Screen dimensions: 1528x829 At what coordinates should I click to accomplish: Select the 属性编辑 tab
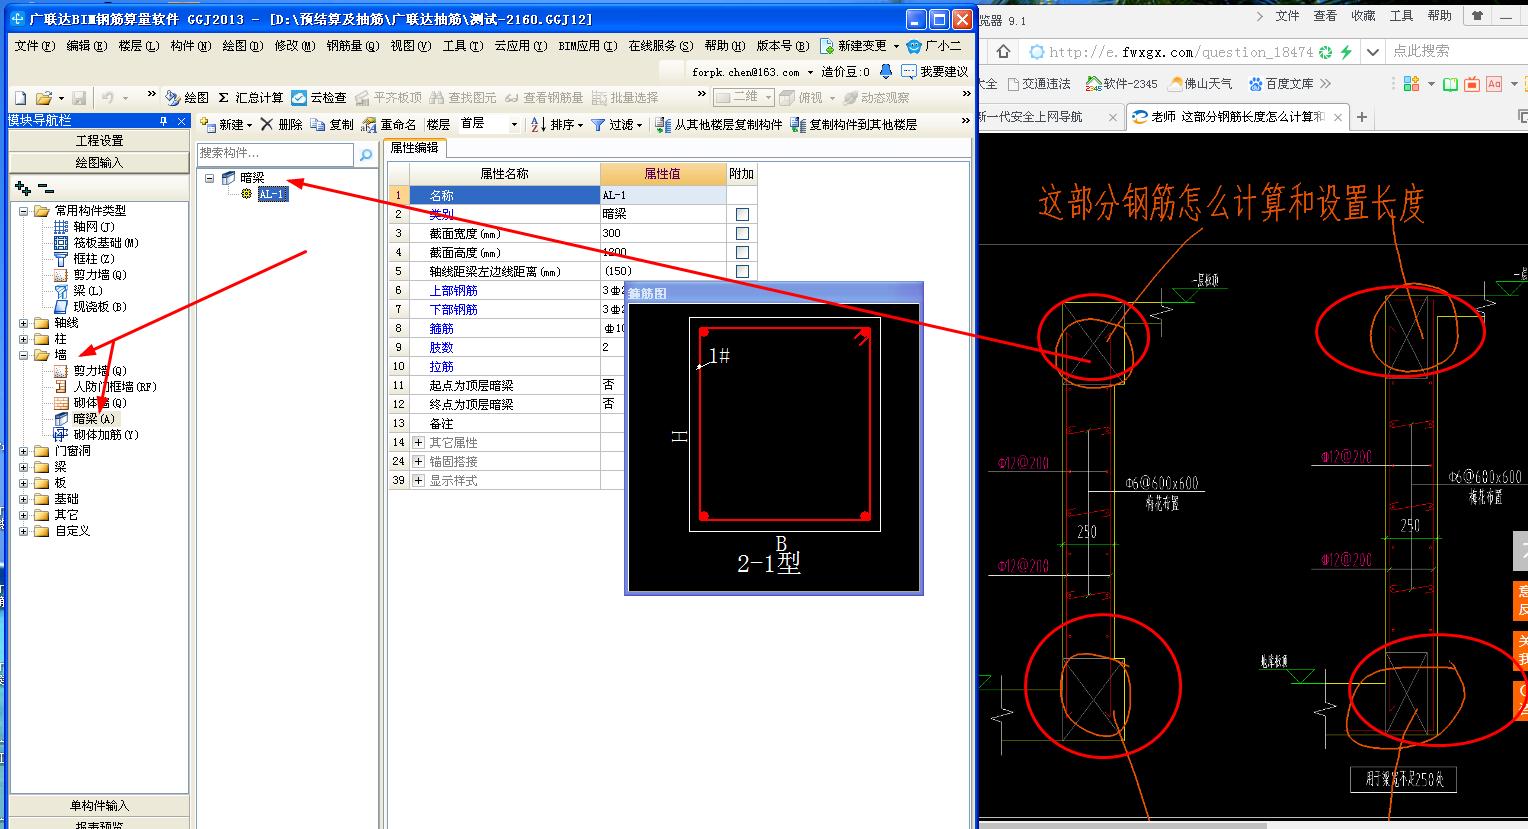click(414, 147)
